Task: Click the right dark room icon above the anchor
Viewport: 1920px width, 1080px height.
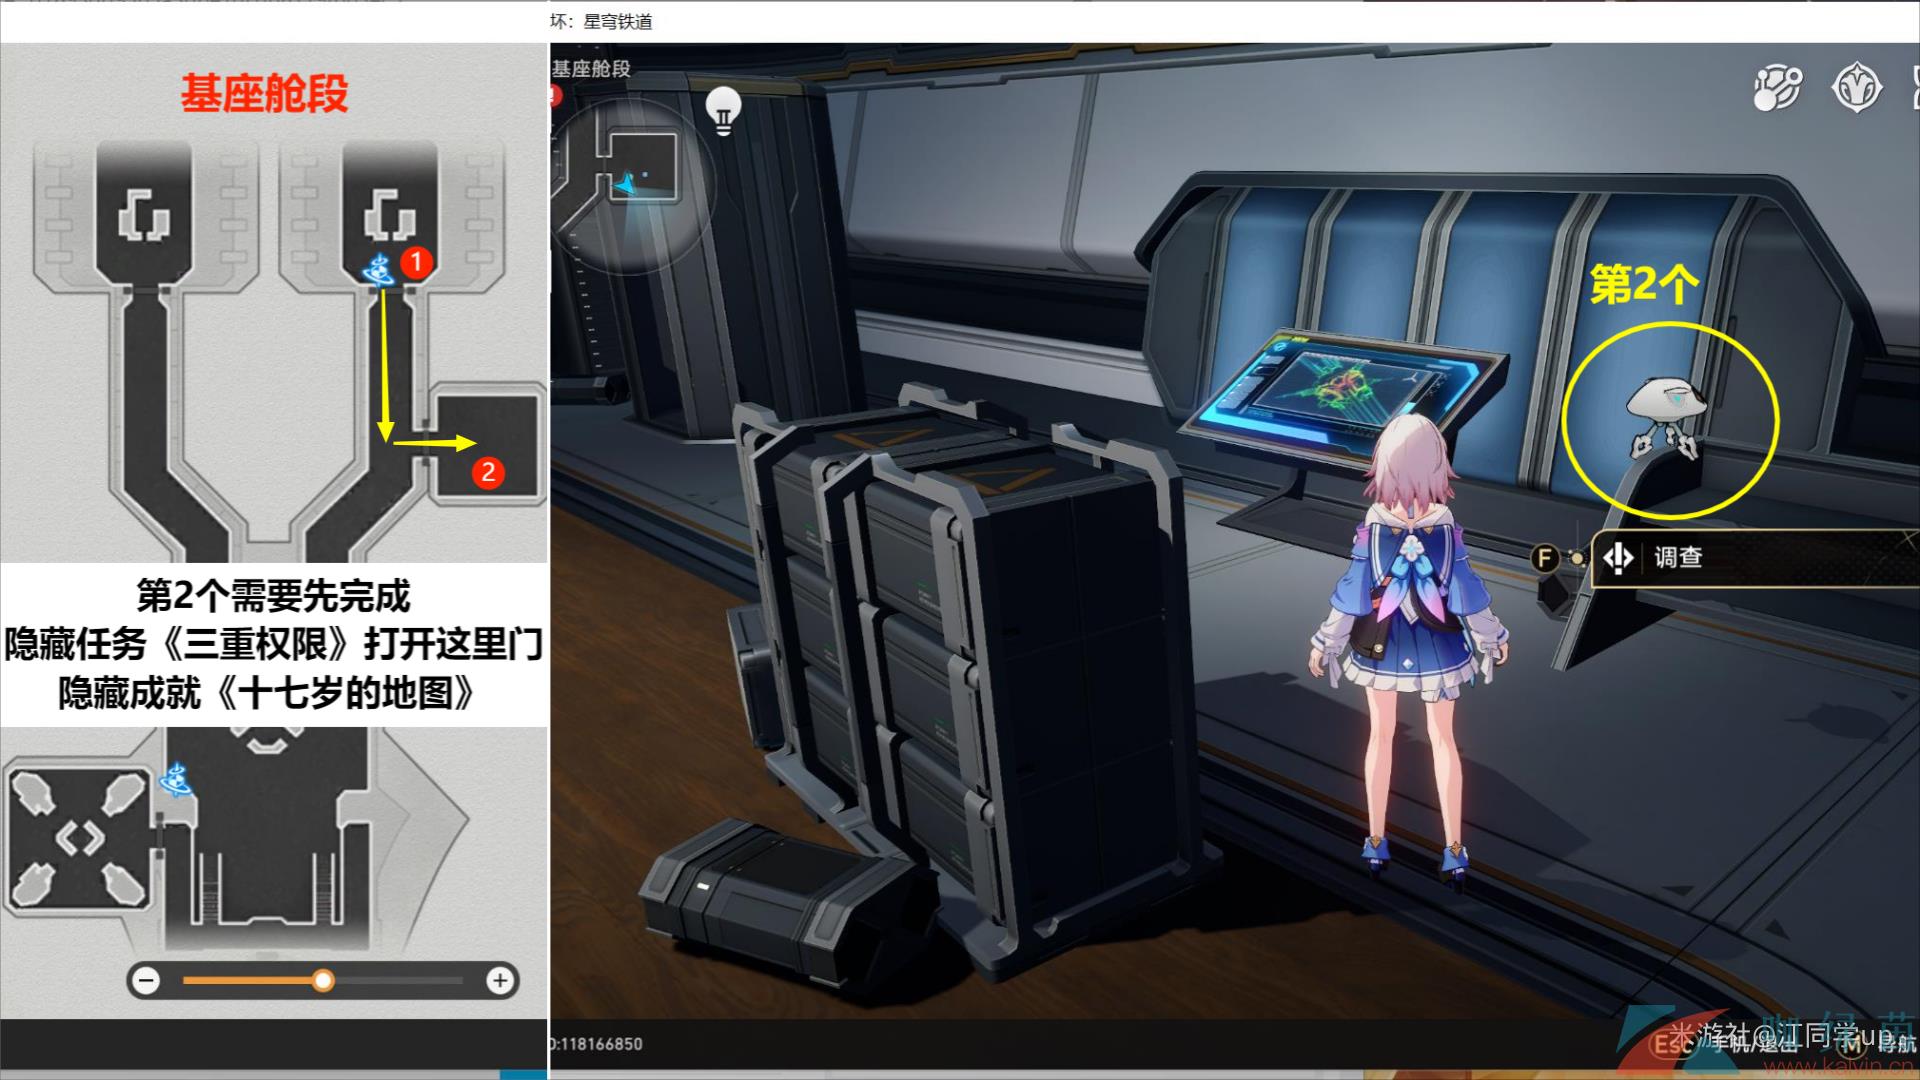Action: pos(389,214)
